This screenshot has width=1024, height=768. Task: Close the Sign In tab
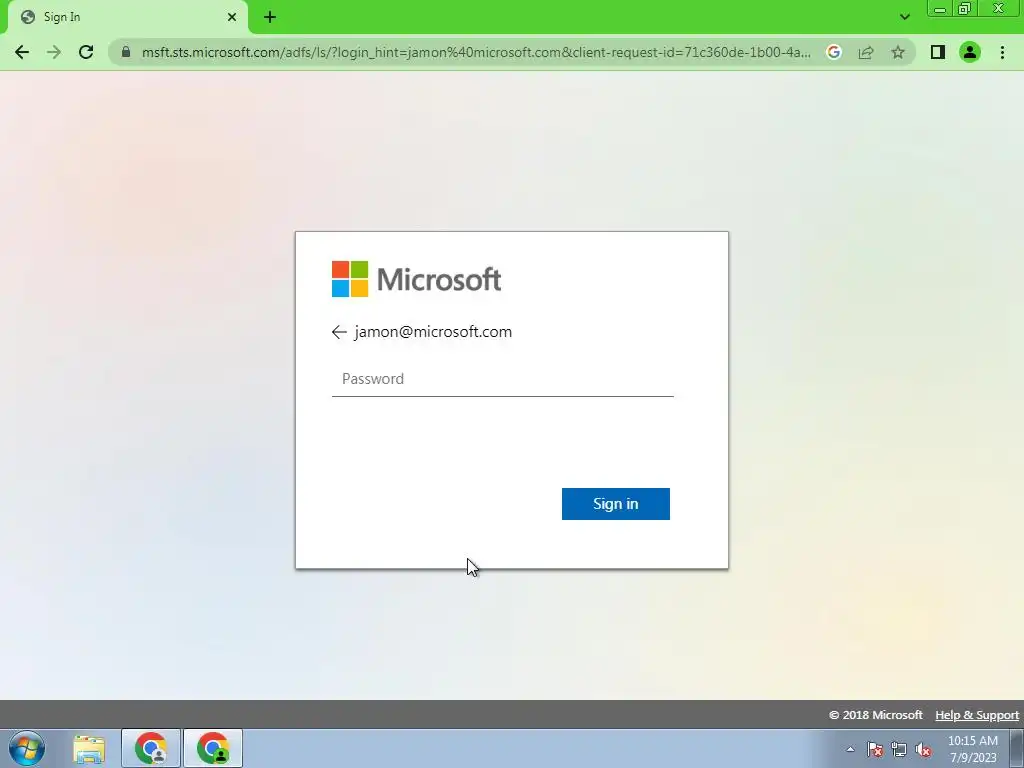pyautogui.click(x=232, y=17)
